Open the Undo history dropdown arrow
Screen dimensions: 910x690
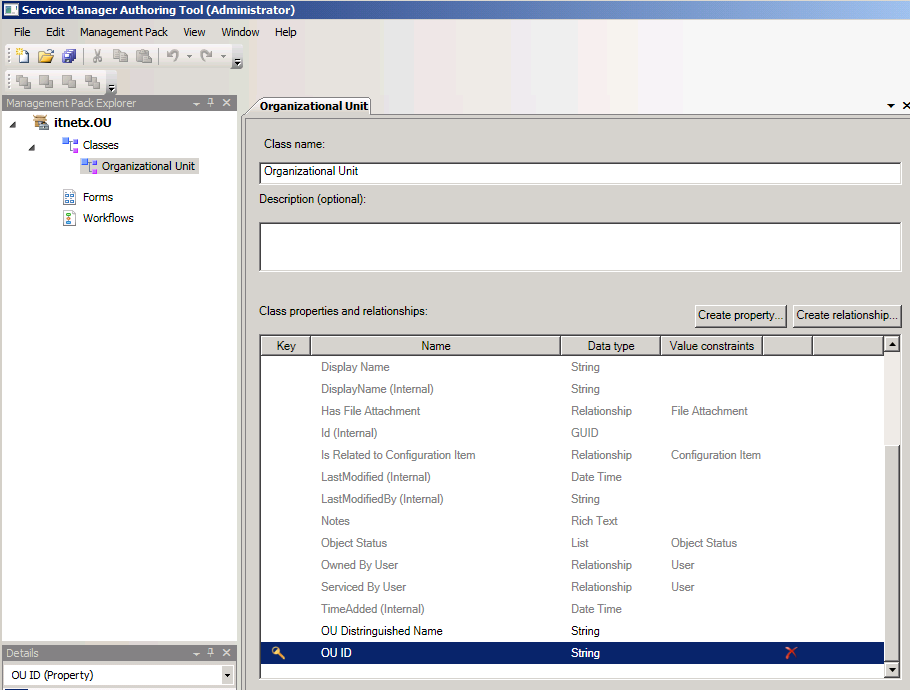tap(189, 57)
